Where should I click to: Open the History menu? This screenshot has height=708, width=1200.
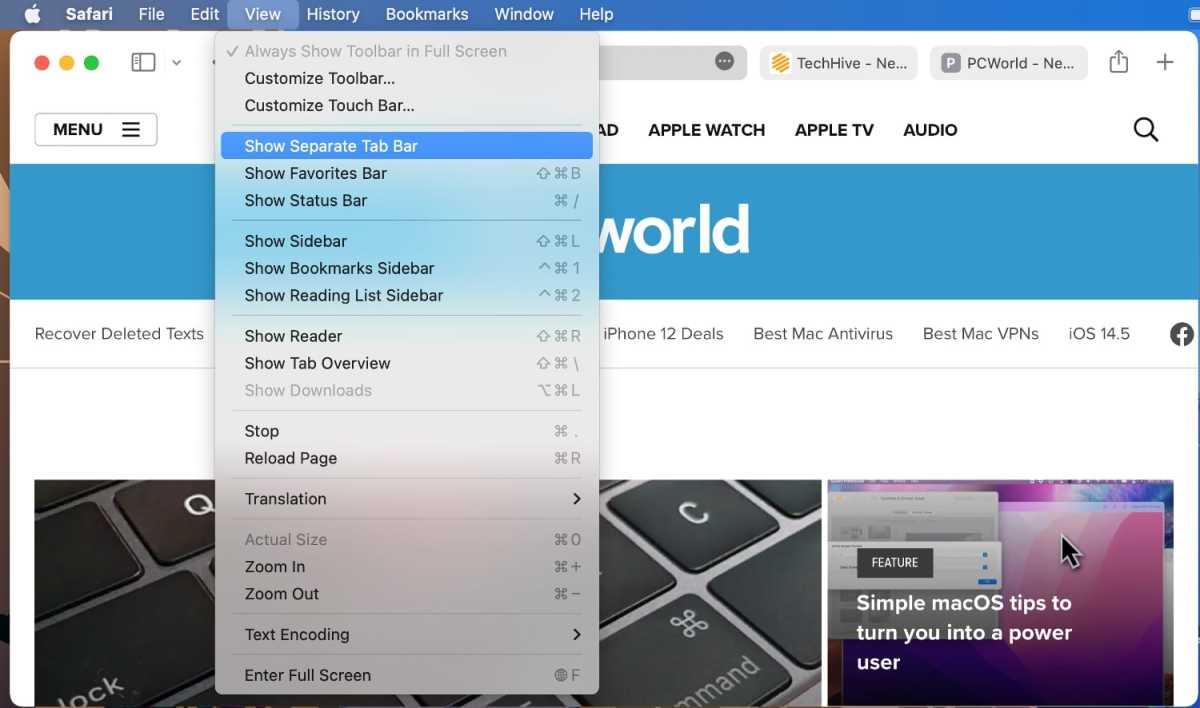click(332, 14)
